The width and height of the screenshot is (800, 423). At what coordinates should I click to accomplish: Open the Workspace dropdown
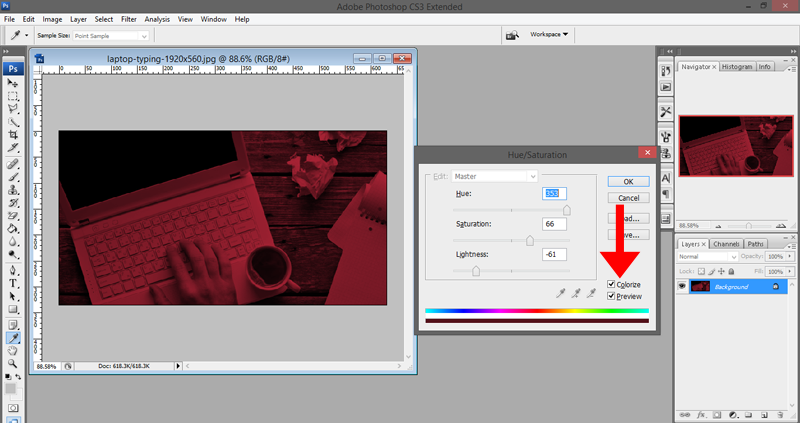(x=549, y=34)
